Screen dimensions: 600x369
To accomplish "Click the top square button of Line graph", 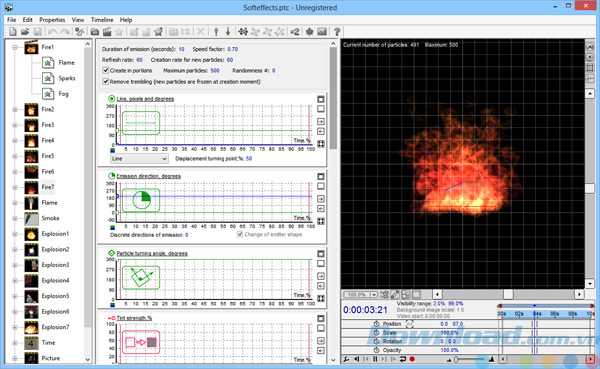I will click(321, 99).
